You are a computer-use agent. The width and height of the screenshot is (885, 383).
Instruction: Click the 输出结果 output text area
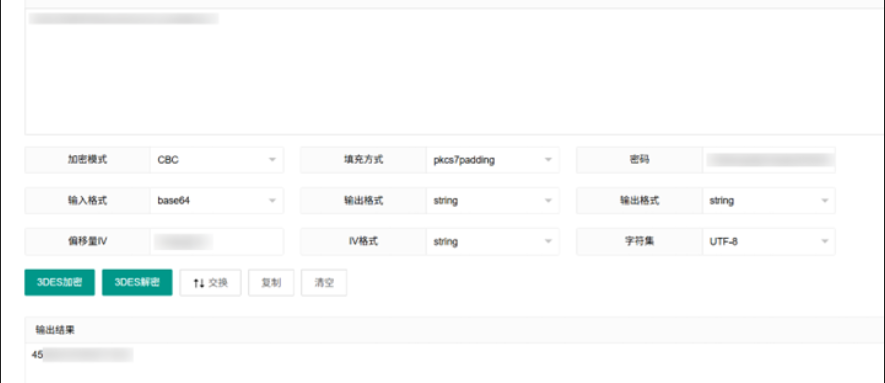454,363
